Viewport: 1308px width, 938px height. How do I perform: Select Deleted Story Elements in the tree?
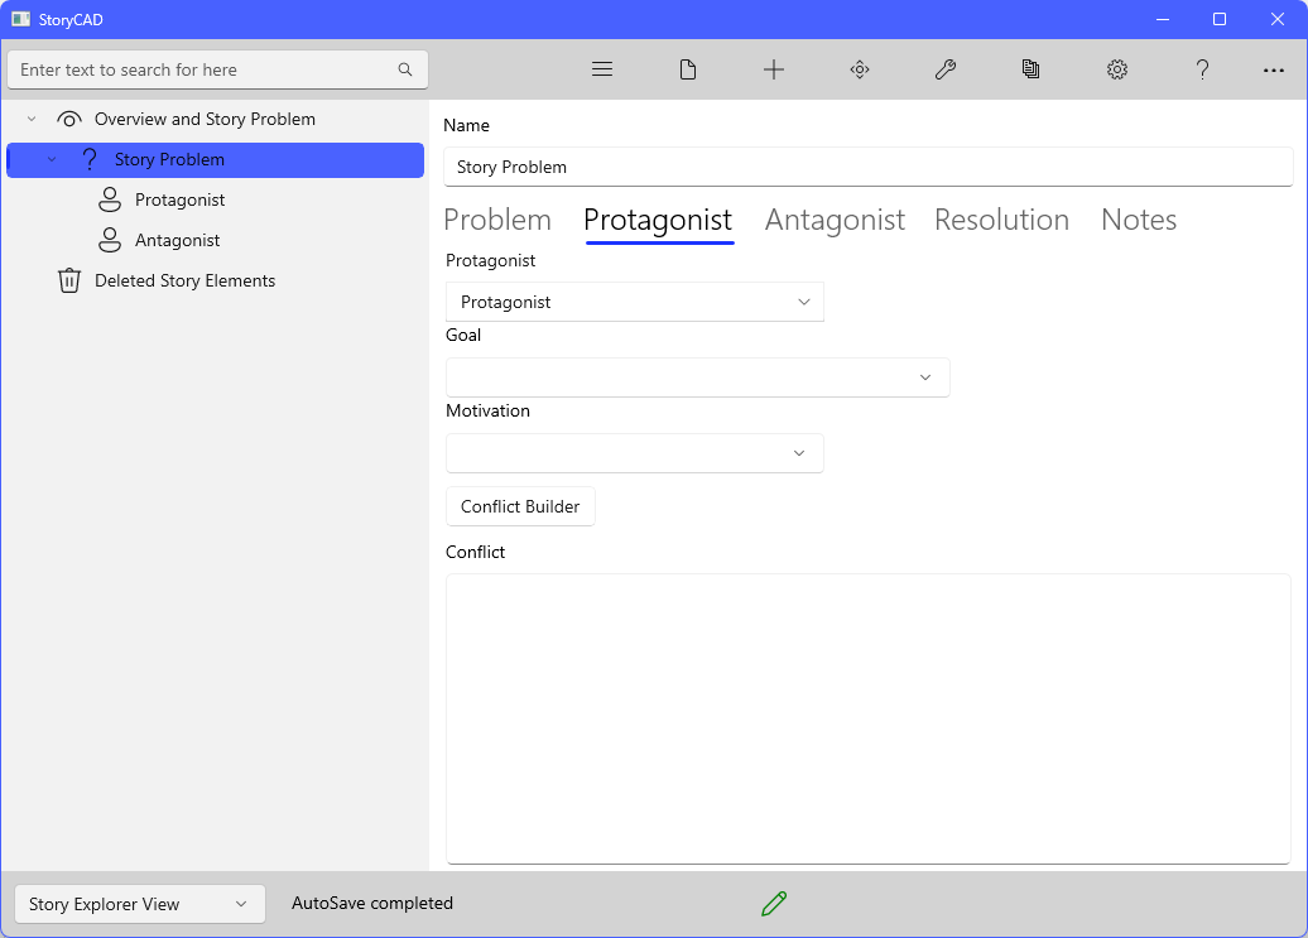pos(184,281)
